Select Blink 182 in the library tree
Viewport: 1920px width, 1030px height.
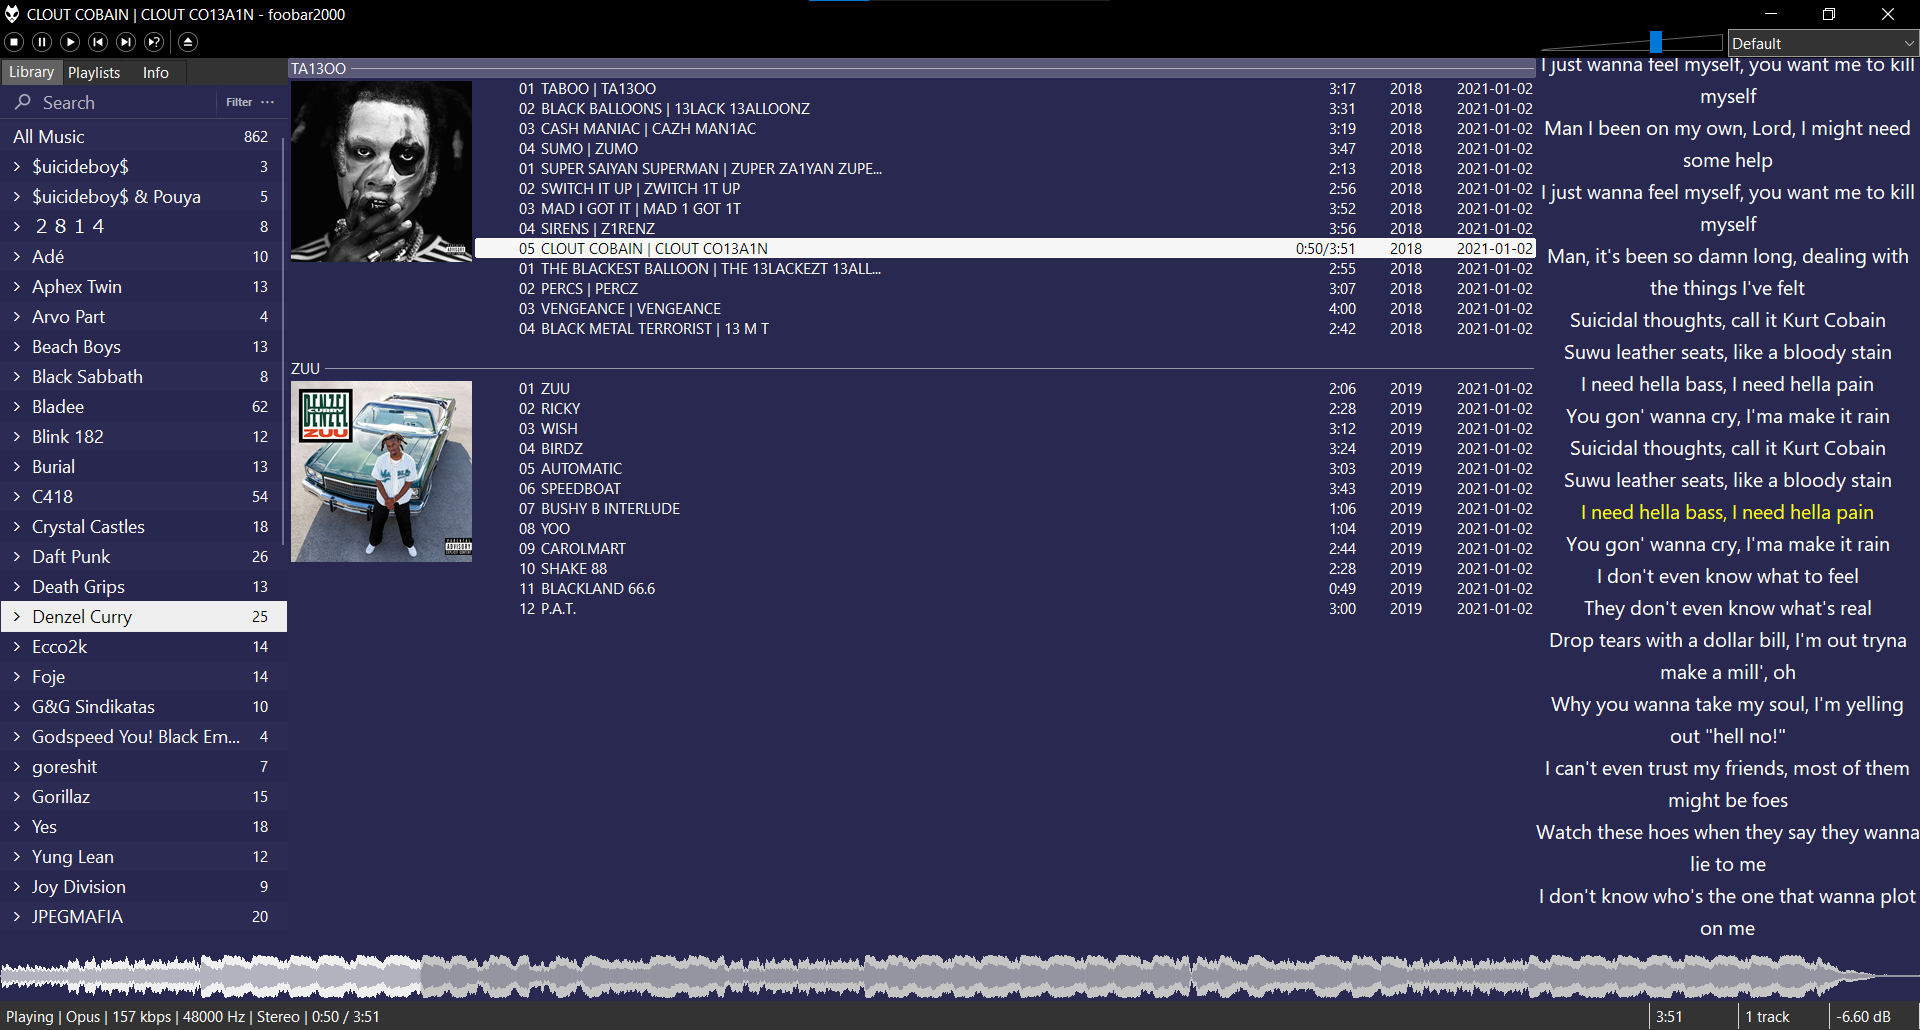click(x=144, y=436)
